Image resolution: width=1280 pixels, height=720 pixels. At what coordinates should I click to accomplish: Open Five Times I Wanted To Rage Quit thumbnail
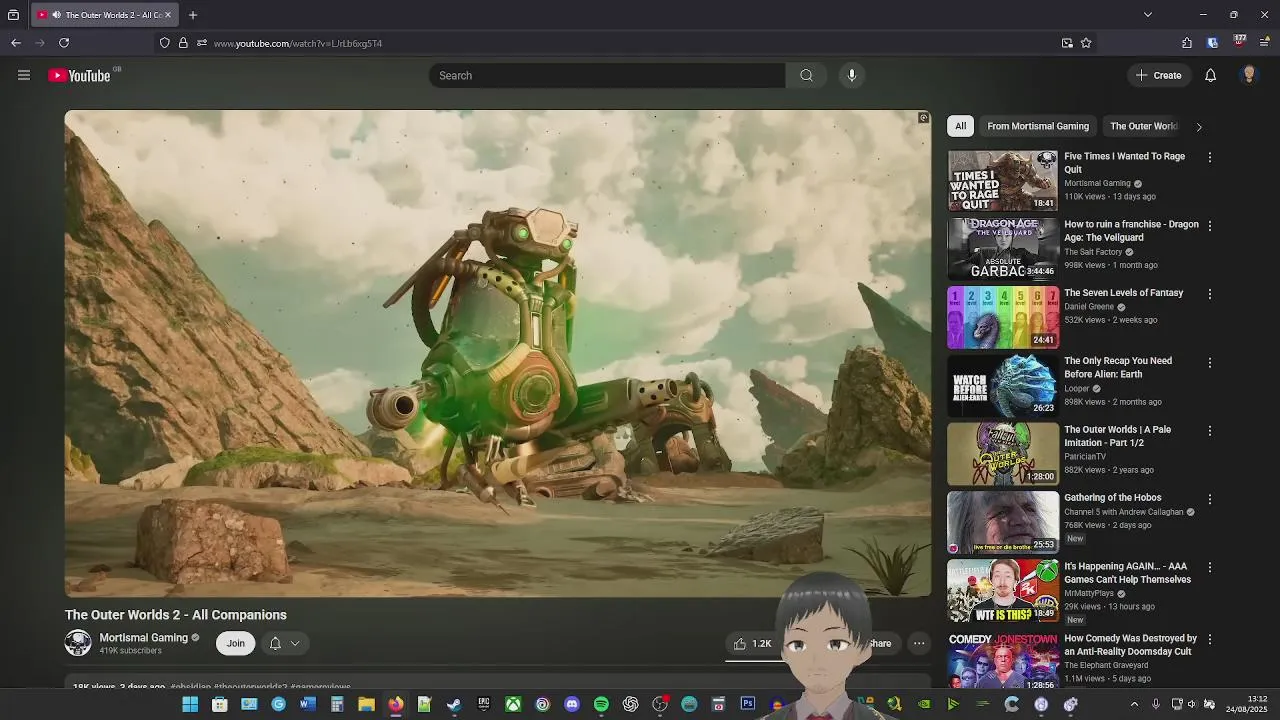pos(1002,180)
